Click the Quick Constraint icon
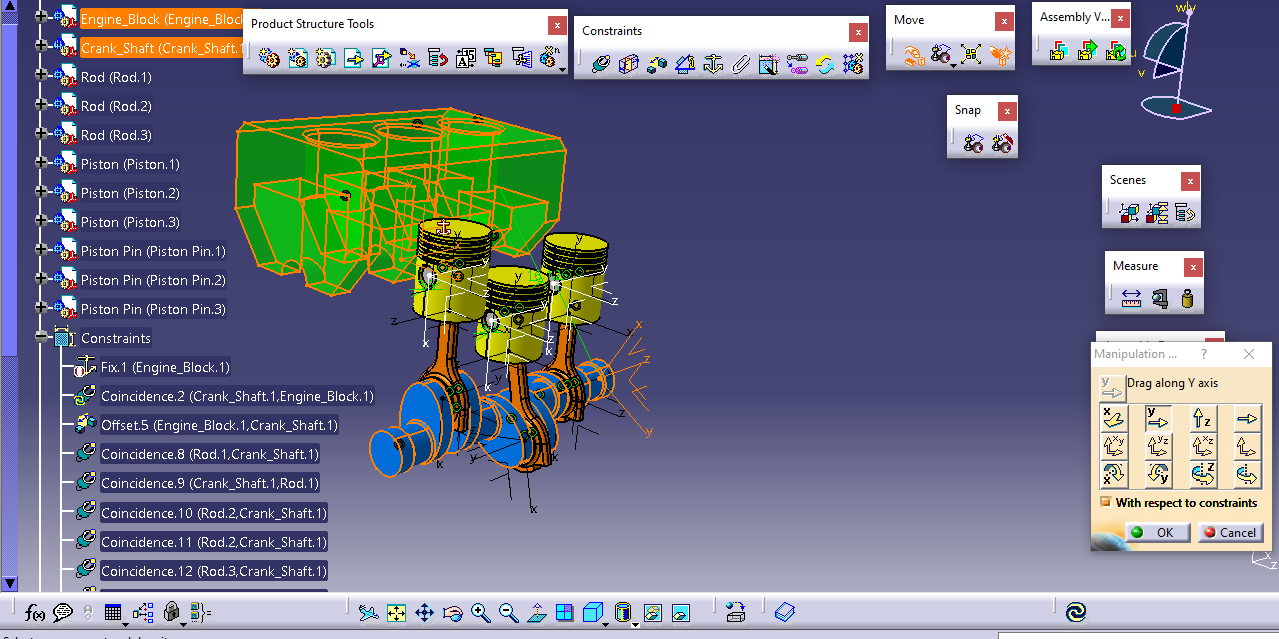The width and height of the screenshot is (1279, 639). point(769,65)
